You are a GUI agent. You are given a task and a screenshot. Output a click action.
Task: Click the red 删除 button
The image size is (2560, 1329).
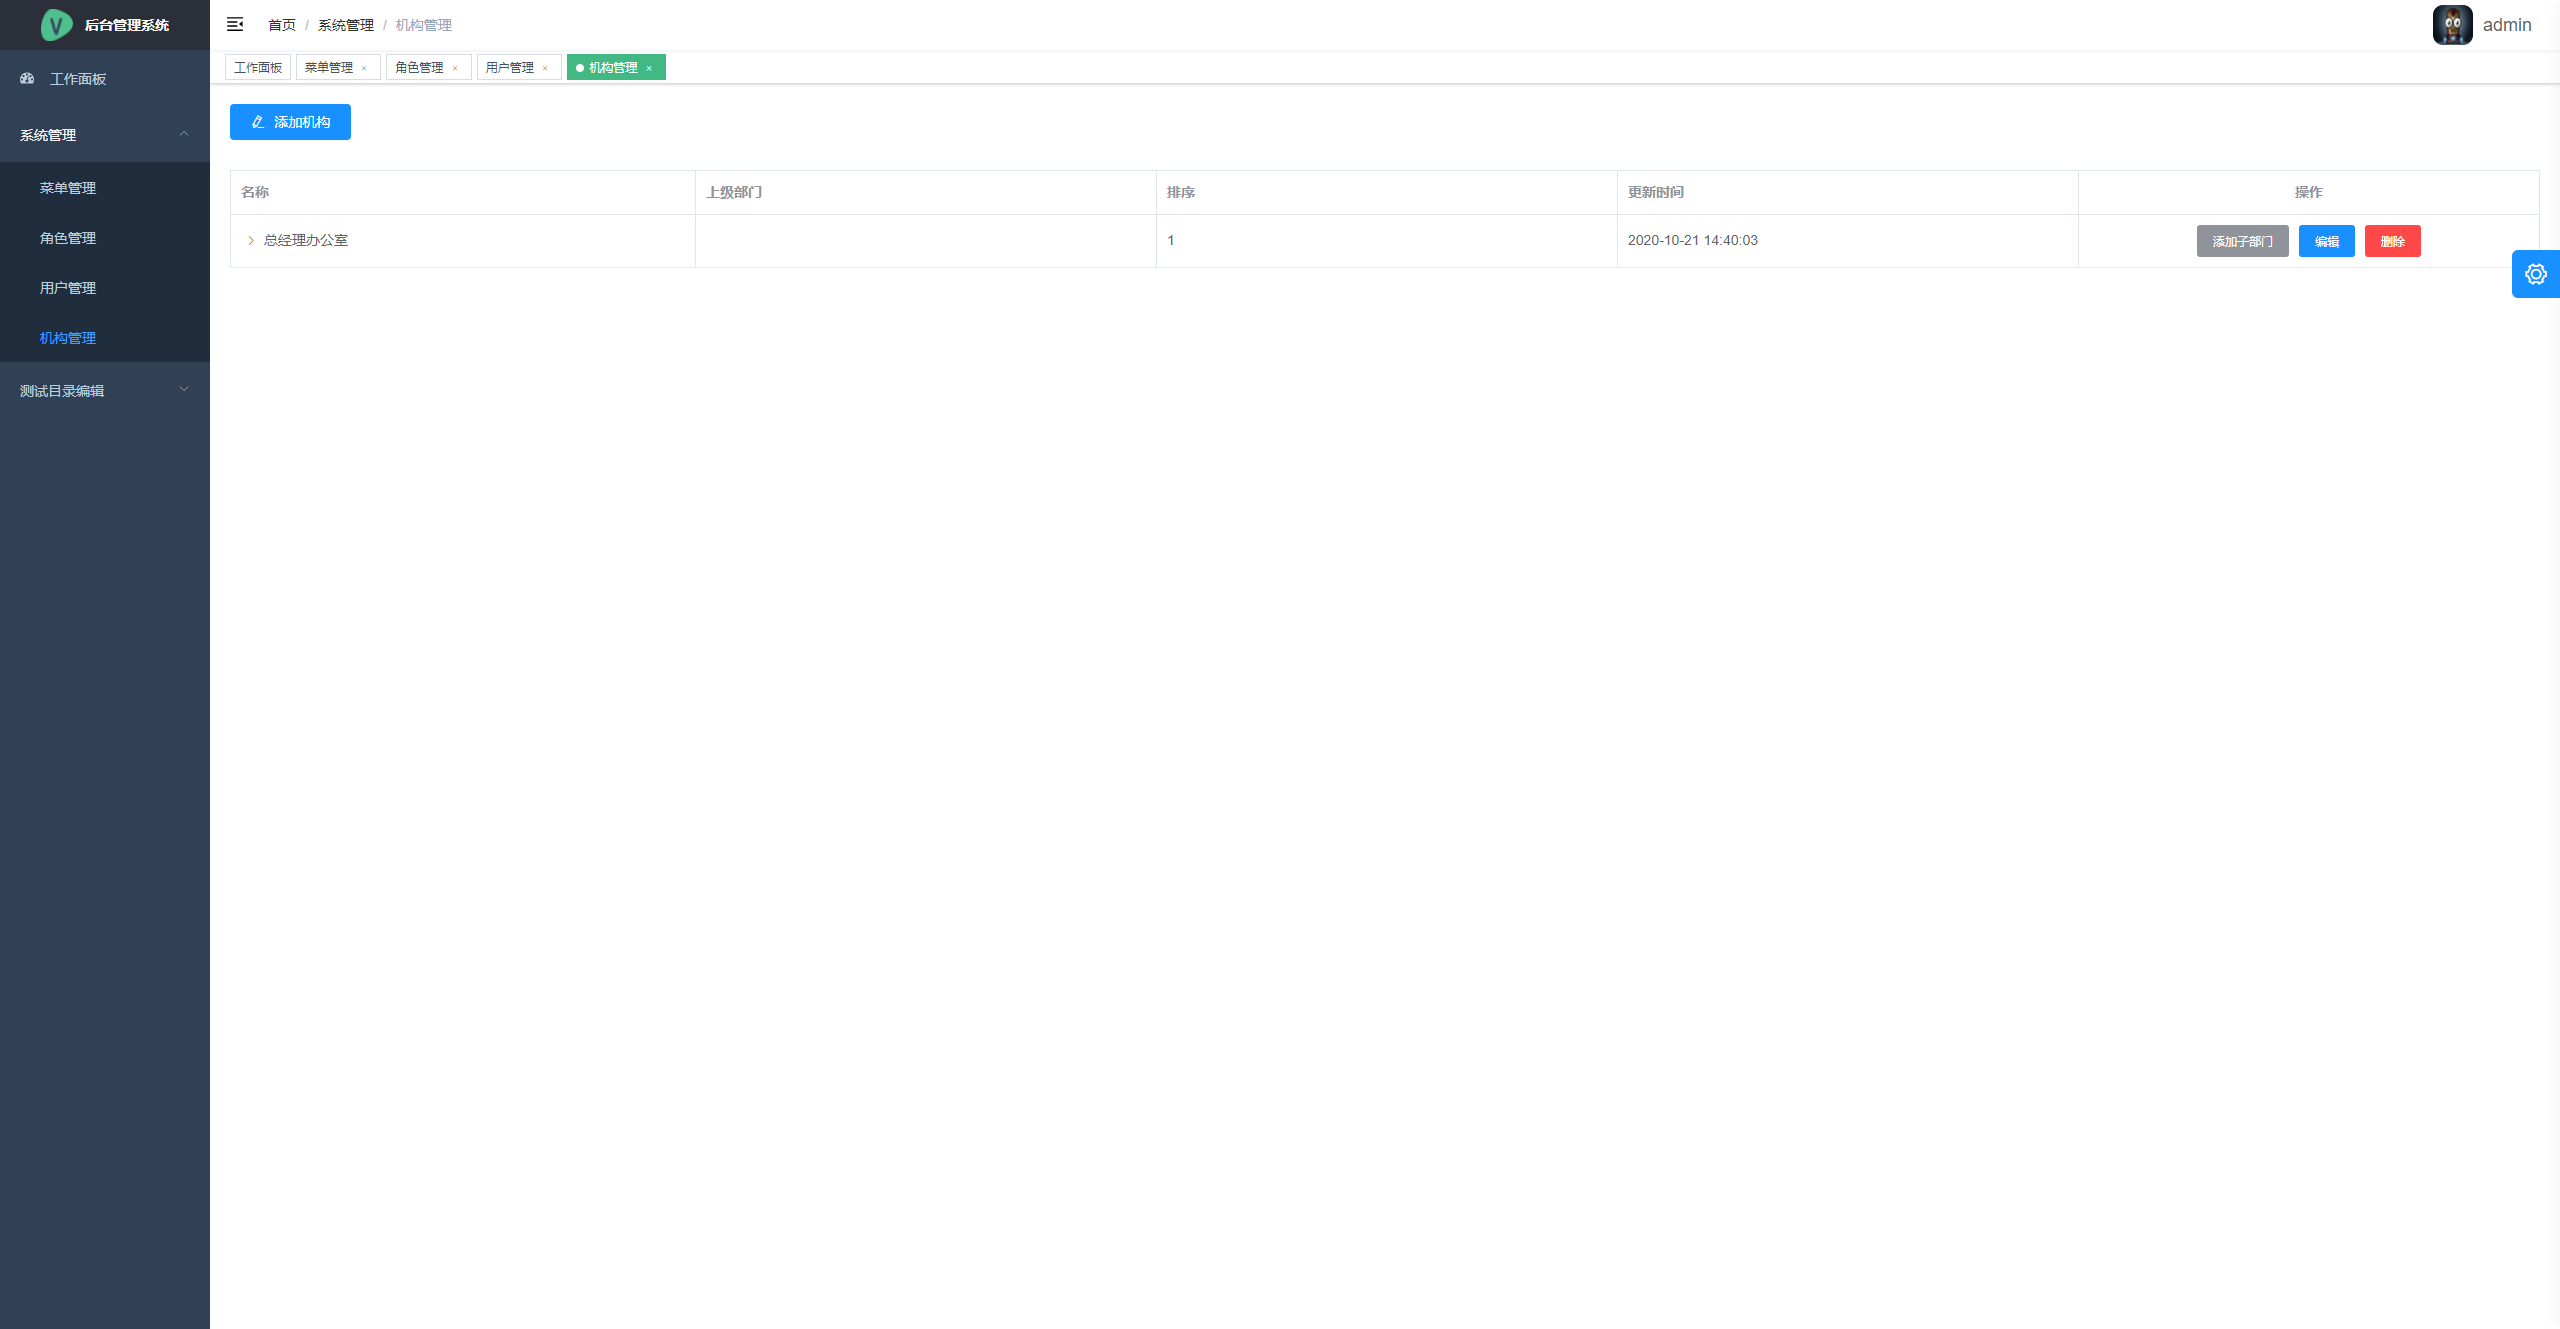click(2392, 241)
